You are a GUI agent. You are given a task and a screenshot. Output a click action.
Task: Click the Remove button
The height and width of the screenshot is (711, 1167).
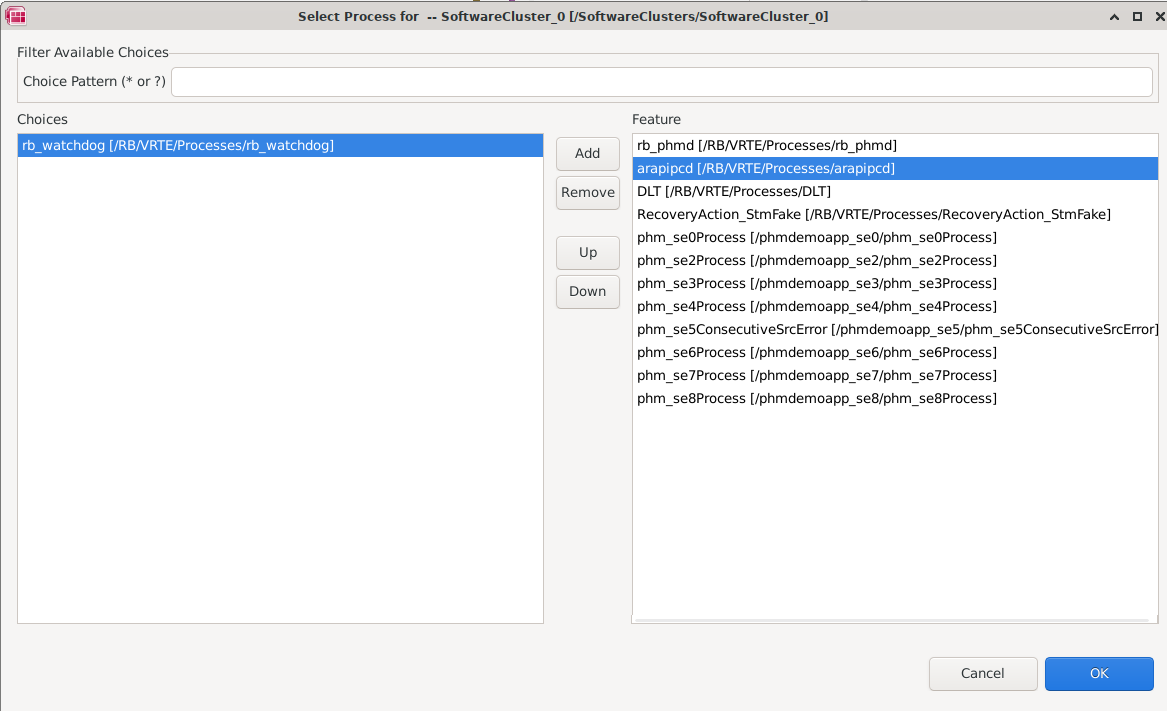(x=587, y=193)
